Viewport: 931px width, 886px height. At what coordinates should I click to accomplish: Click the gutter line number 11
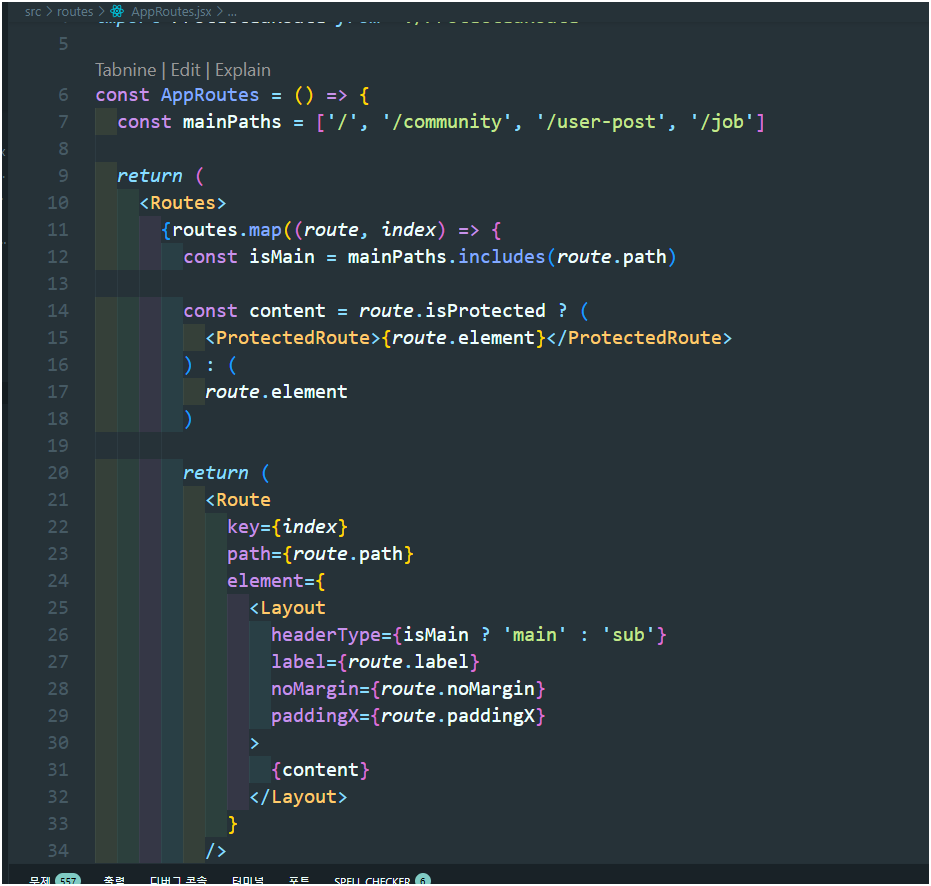click(58, 230)
